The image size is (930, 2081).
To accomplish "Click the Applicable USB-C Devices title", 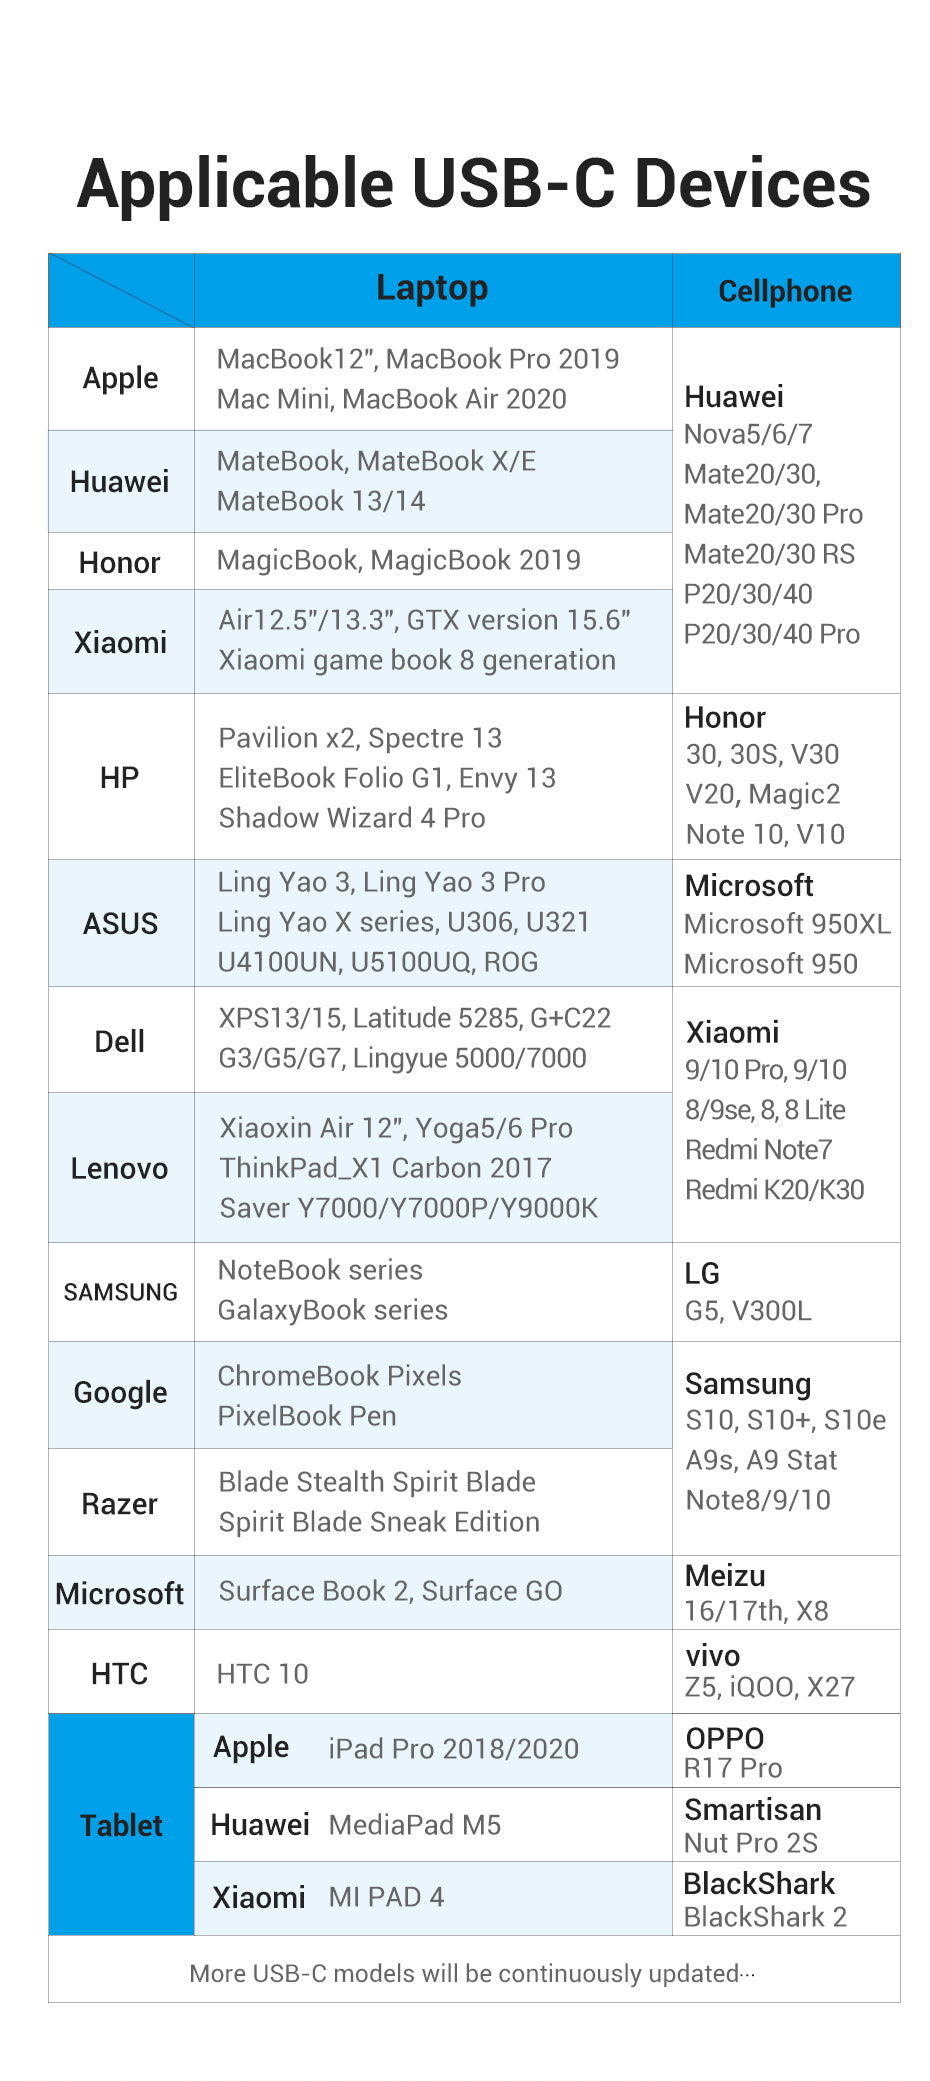I will click(474, 184).
